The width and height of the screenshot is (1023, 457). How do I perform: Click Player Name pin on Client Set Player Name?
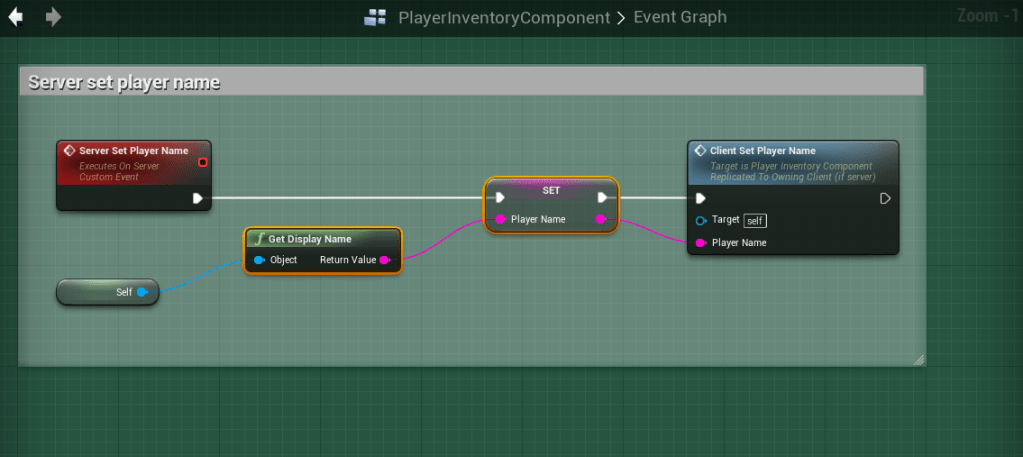701,242
